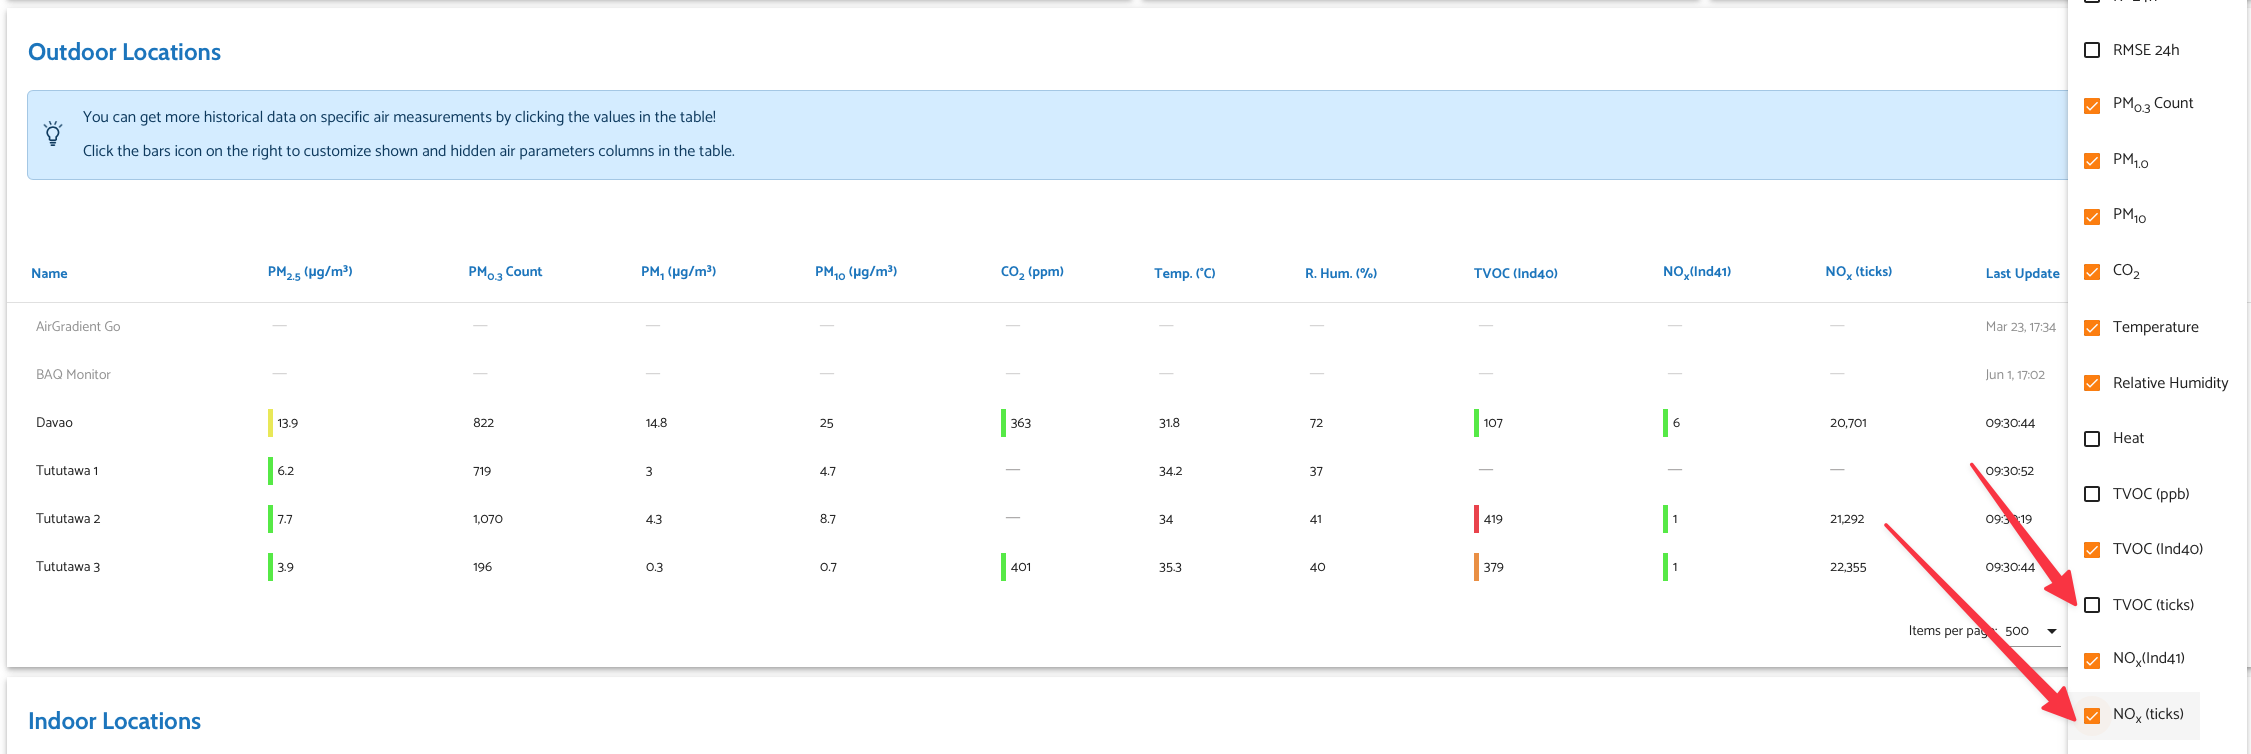Open the Items per page dropdown
The image size is (2251, 754).
point(2030,631)
